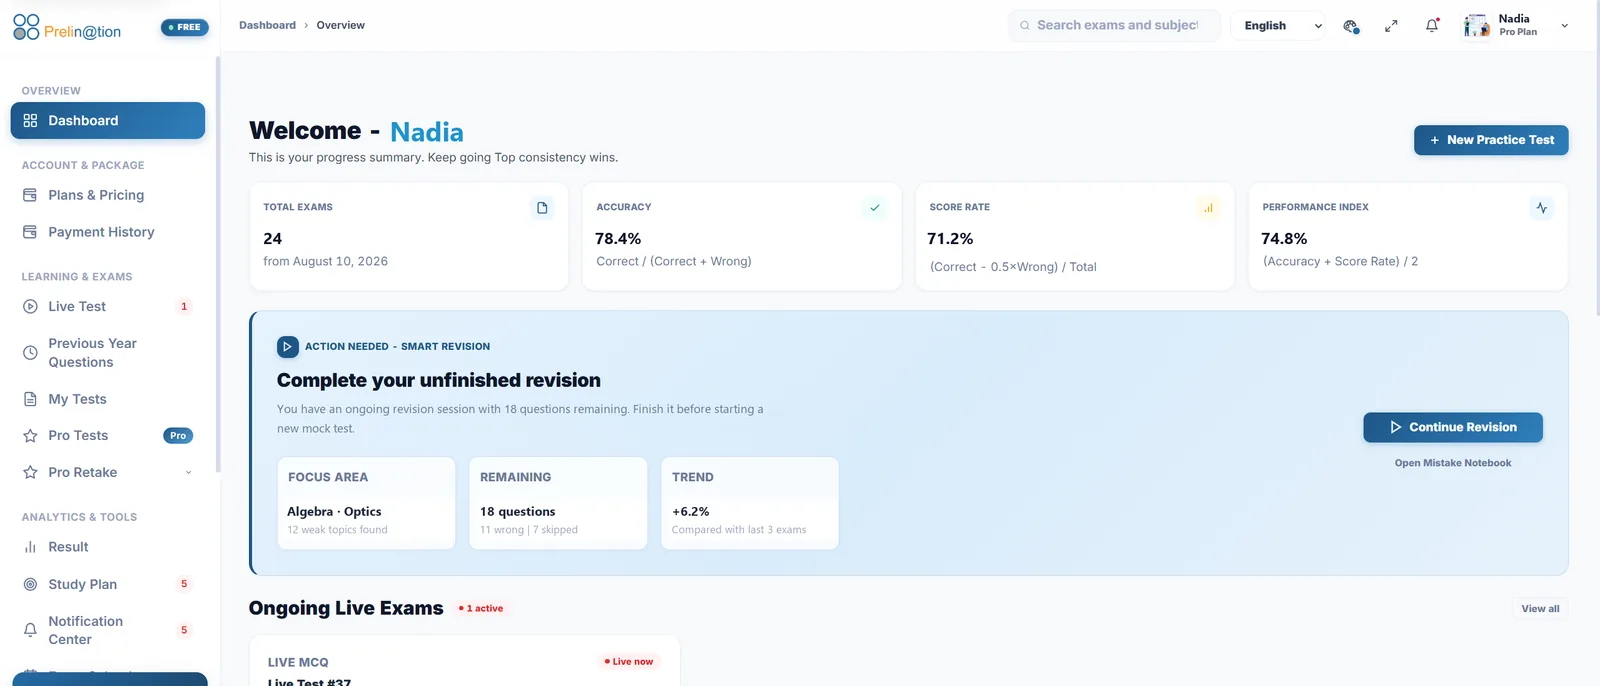The image size is (1600, 686).
Task: Click the 74.8% performance index value
Action: click(x=1284, y=239)
